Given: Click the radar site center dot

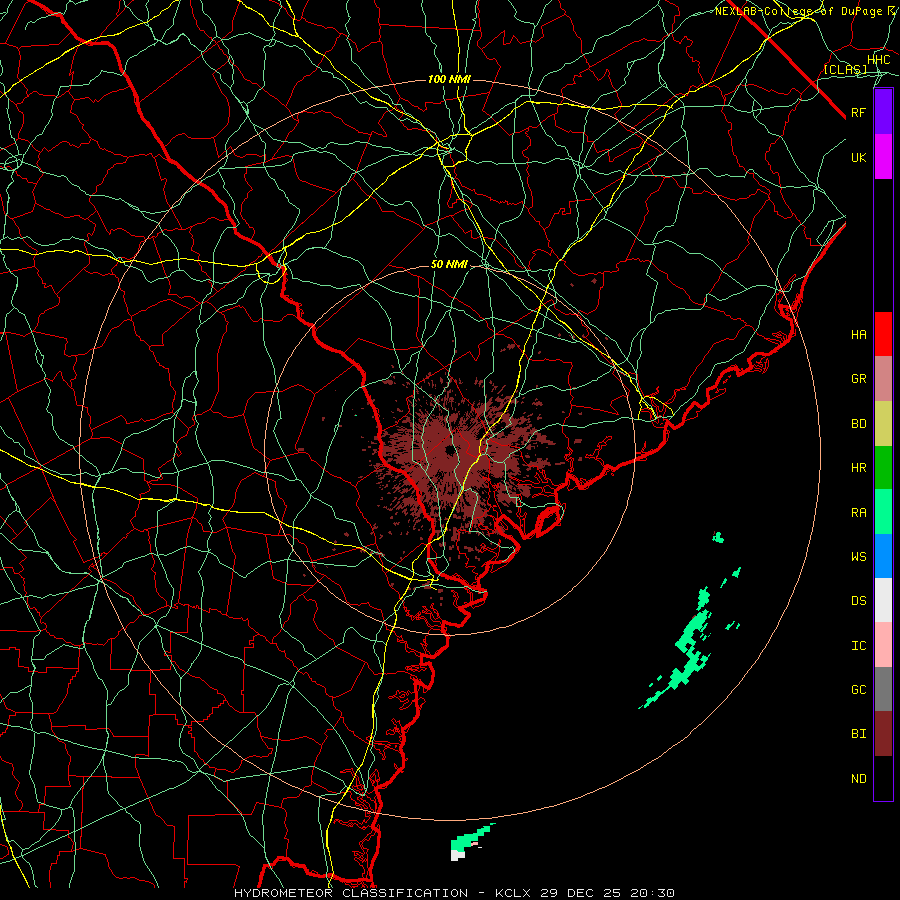Looking at the screenshot, I should (x=449, y=450).
